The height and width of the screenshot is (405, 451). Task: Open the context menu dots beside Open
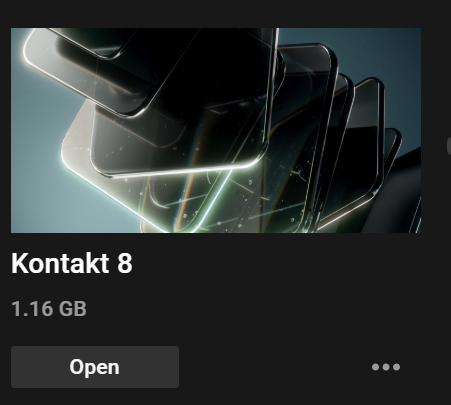click(x=386, y=367)
